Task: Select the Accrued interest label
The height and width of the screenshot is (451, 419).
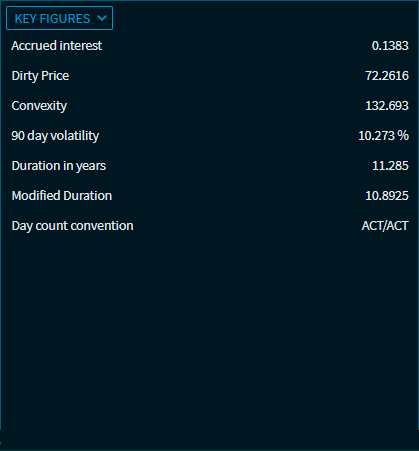Action: point(57,46)
